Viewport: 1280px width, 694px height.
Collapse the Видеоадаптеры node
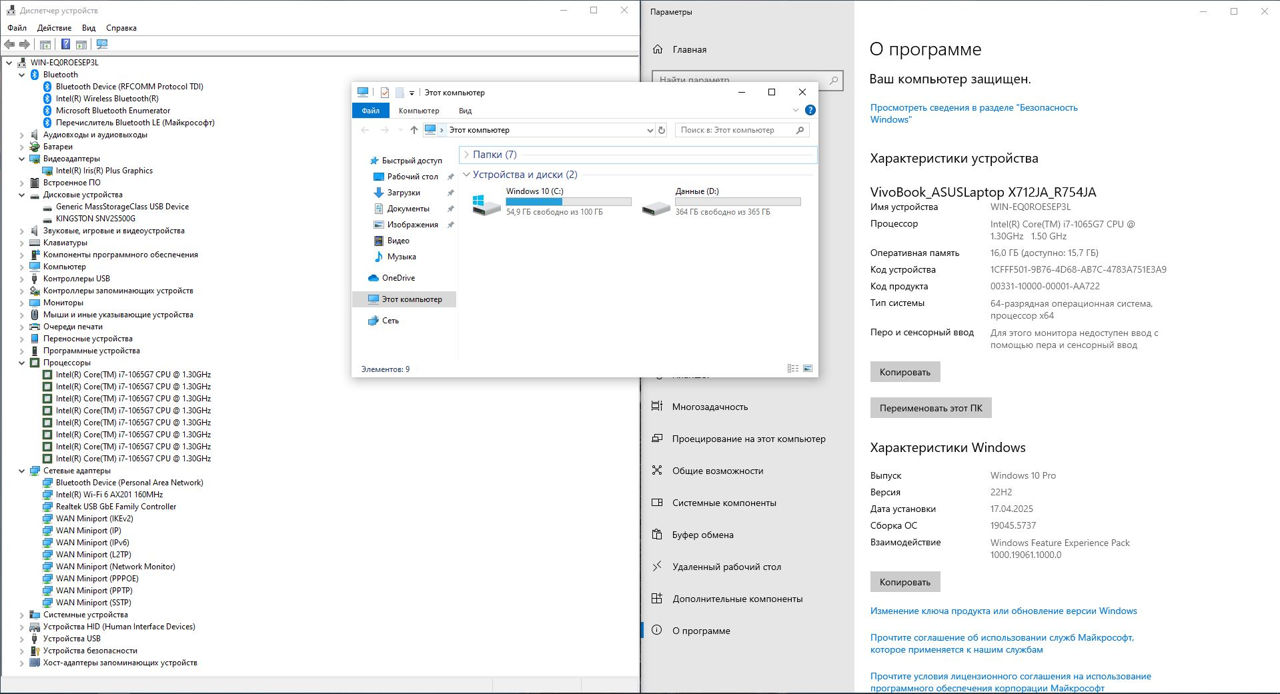click(22, 158)
